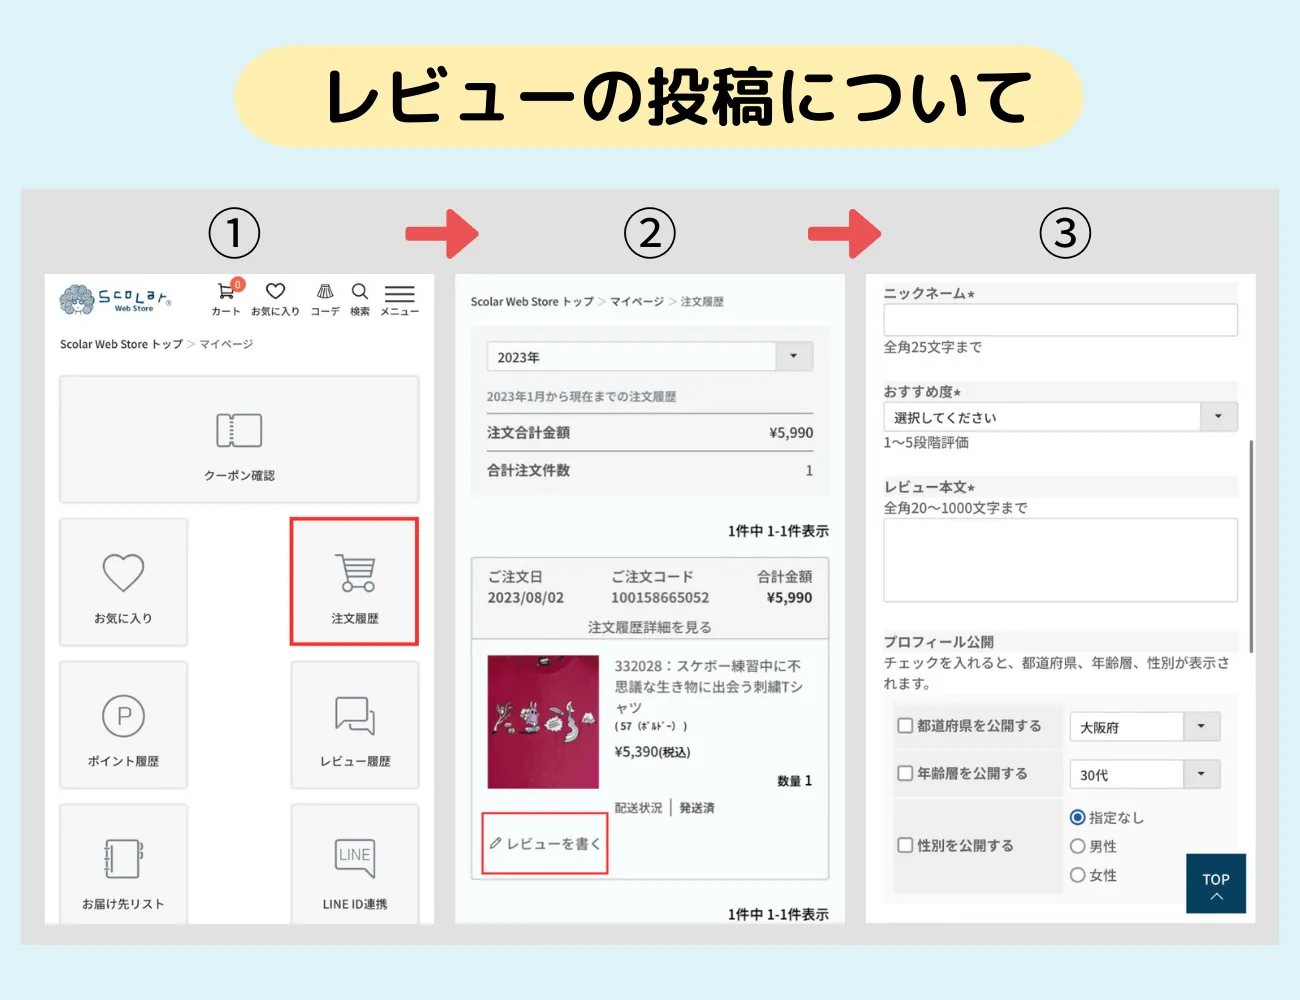1300x1000 pixels.
Task: Click the ニックネーム input field
Action: pos(1060,320)
